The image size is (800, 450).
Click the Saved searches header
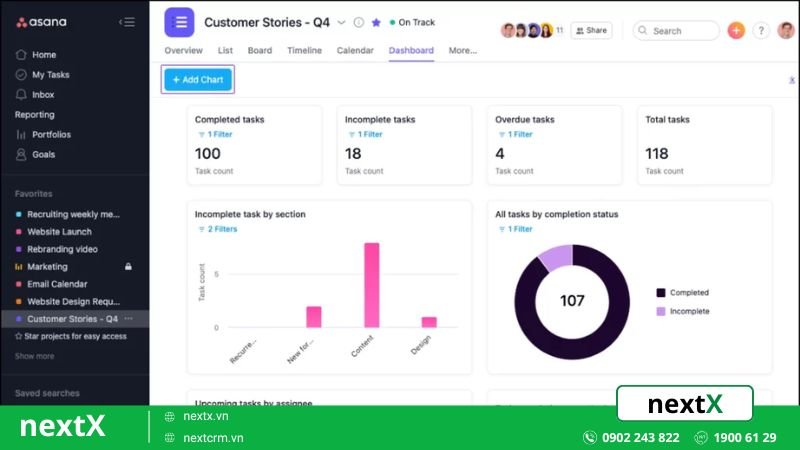point(47,393)
